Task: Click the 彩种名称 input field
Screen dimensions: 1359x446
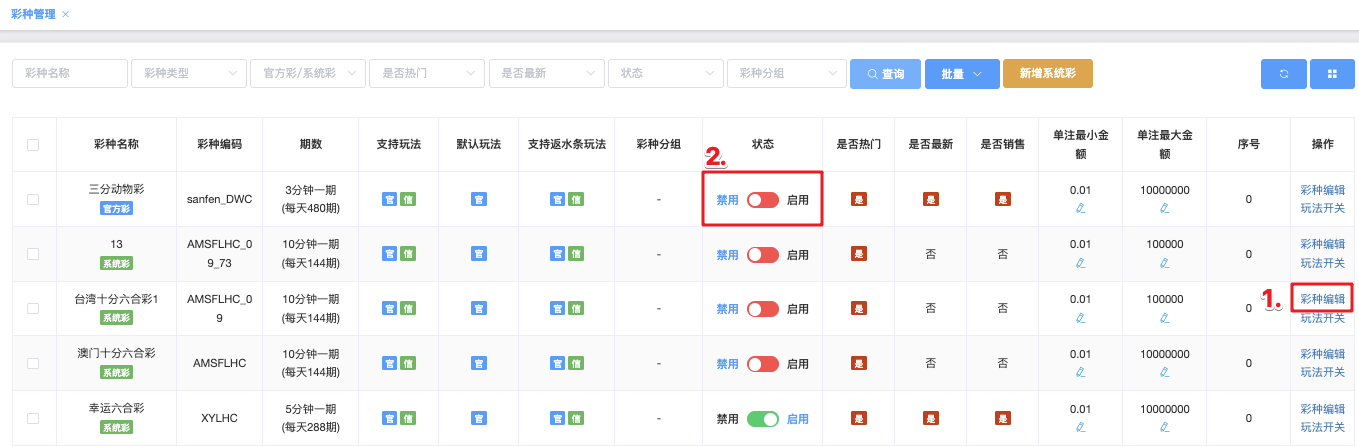Action: point(70,74)
